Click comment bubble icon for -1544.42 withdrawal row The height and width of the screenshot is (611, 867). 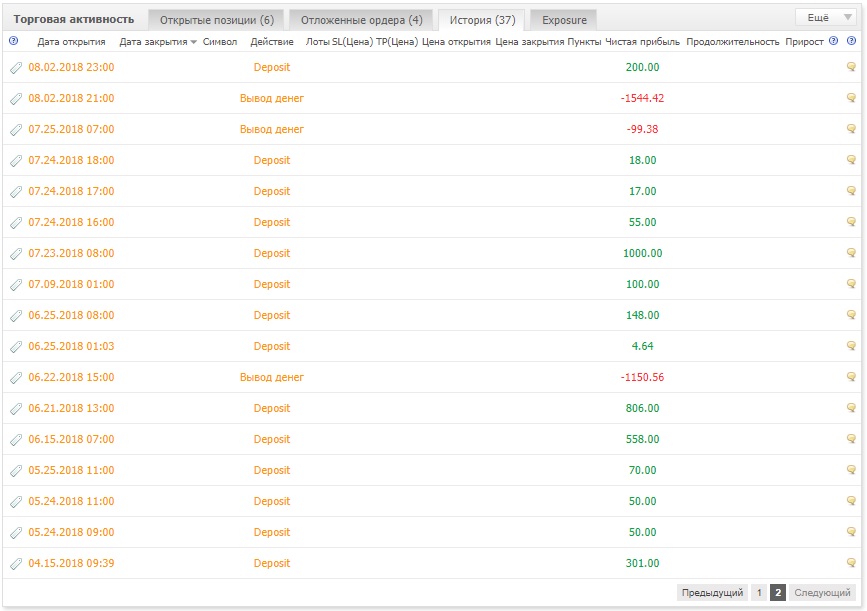[x=851, y=98]
